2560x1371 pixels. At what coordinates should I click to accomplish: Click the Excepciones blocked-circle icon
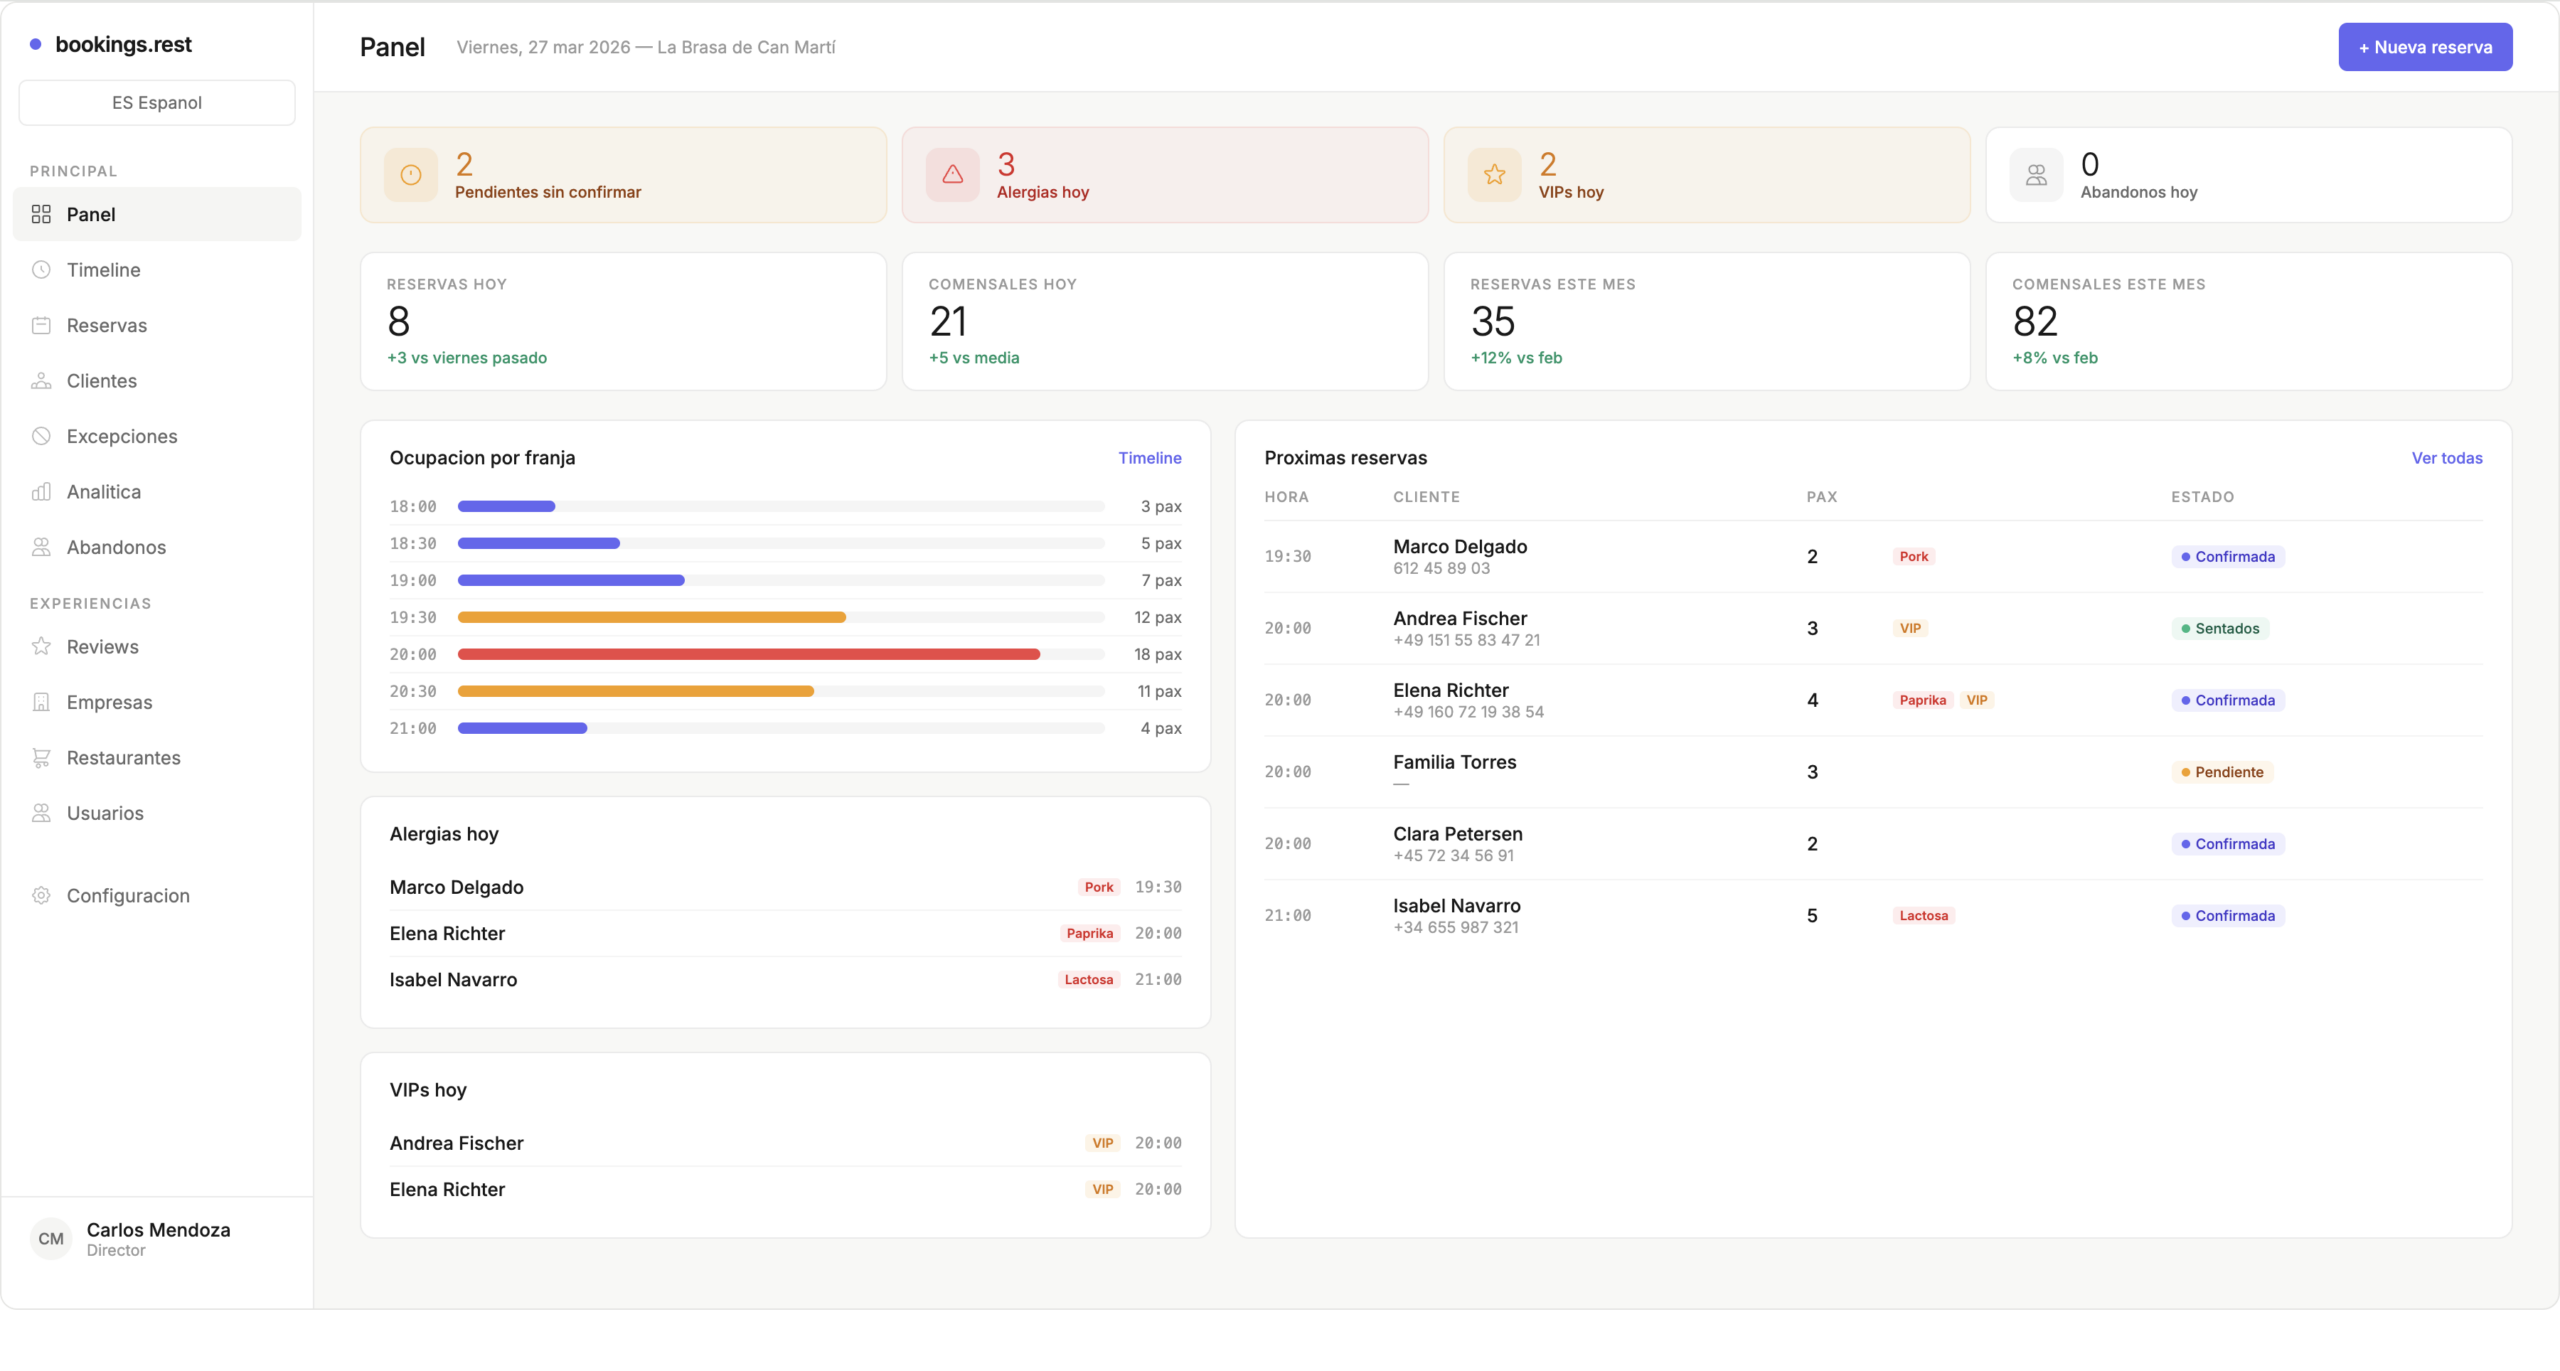tap(41, 436)
